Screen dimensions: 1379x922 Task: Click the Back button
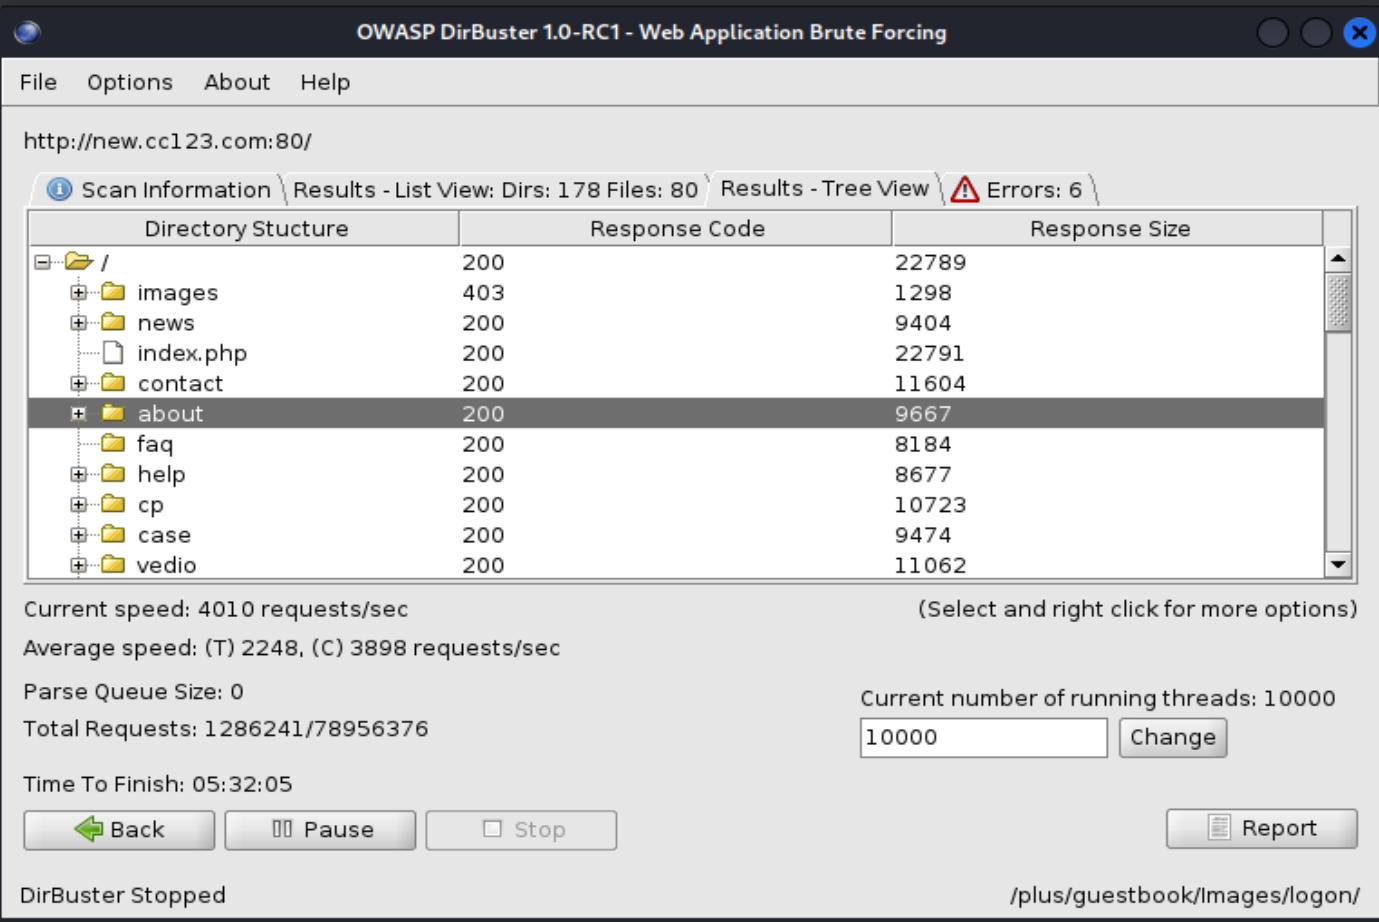pos(119,829)
